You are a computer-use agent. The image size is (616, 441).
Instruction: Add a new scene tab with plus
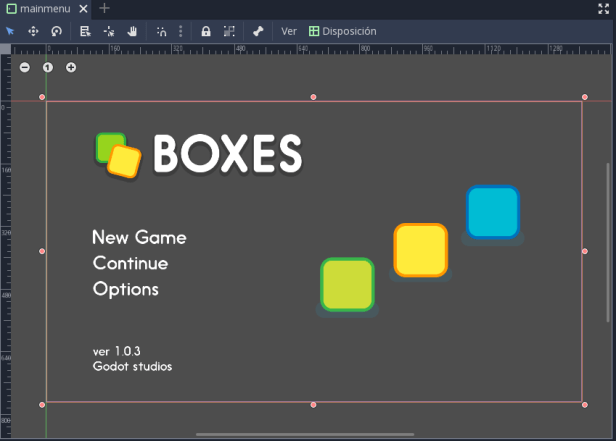104,8
